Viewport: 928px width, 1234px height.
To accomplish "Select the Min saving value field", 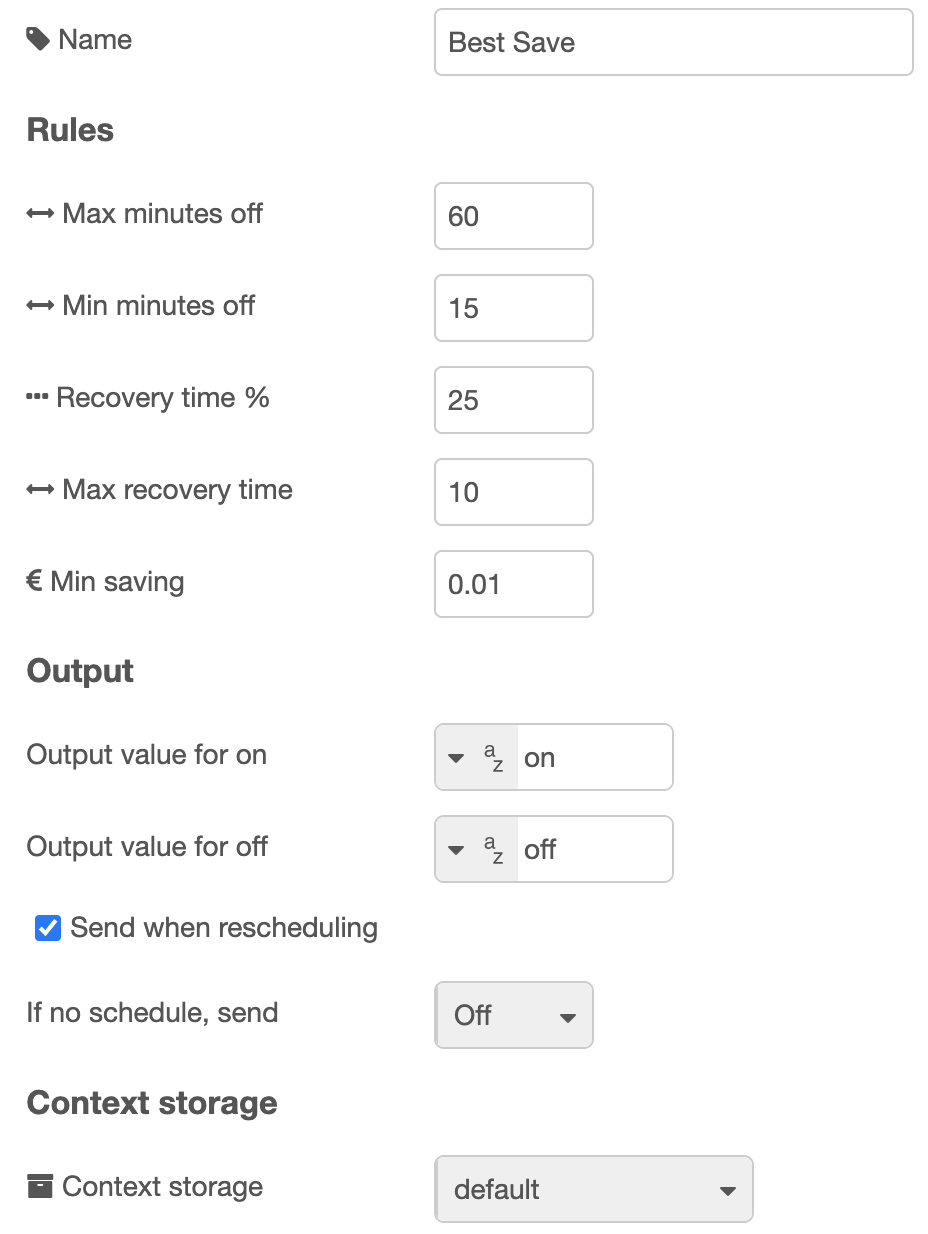I will point(513,584).
